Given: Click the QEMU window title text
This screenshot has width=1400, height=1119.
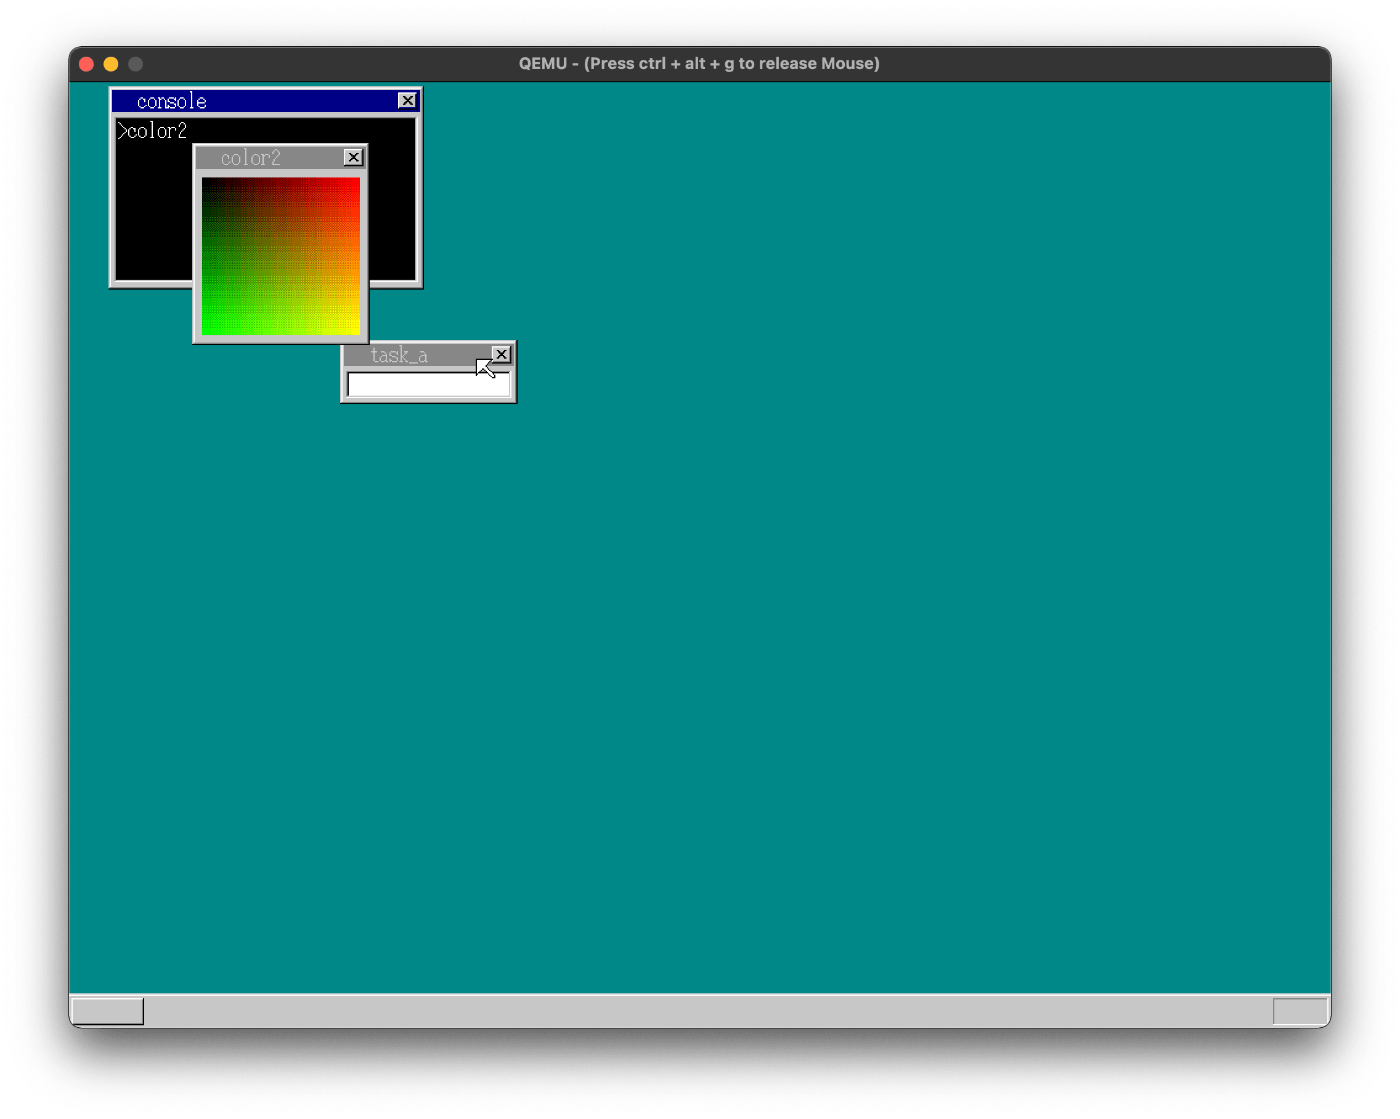Looking at the screenshot, I should (x=699, y=64).
